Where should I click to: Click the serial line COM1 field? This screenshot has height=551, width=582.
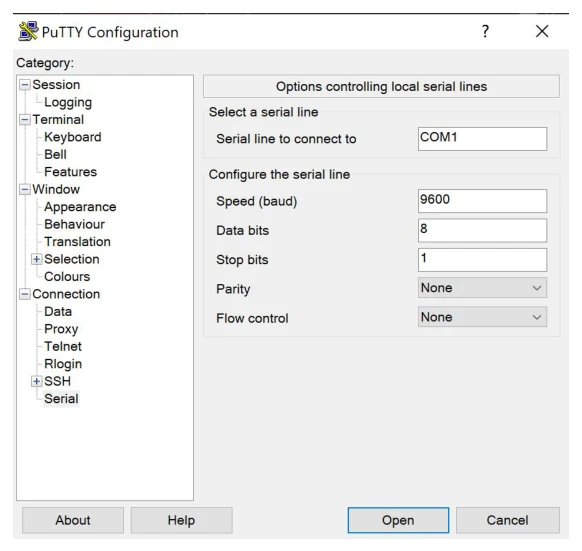click(x=482, y=139)
